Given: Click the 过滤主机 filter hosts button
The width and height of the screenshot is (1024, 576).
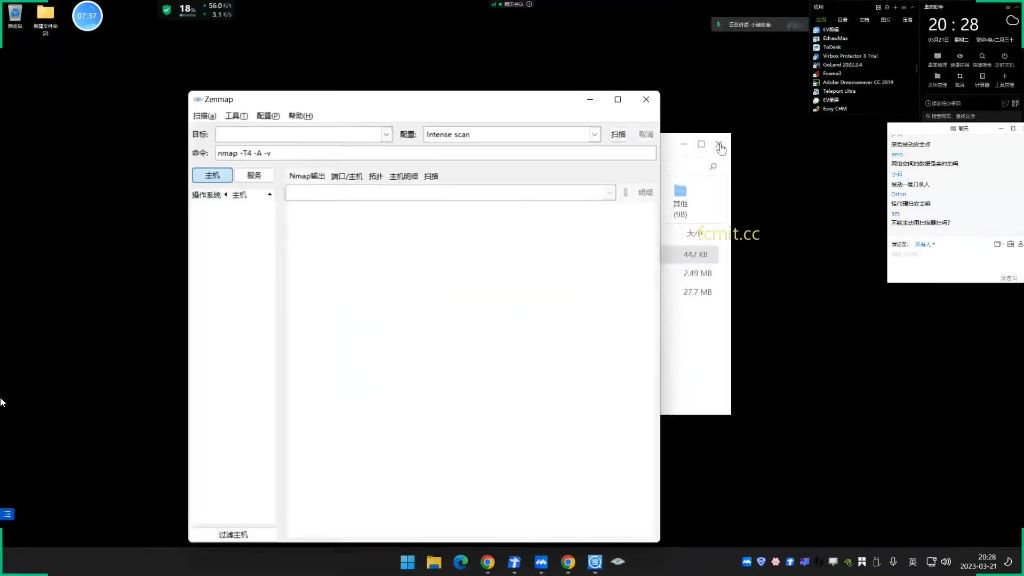Looking at the screenshot, I should click(x=233, y=535).
